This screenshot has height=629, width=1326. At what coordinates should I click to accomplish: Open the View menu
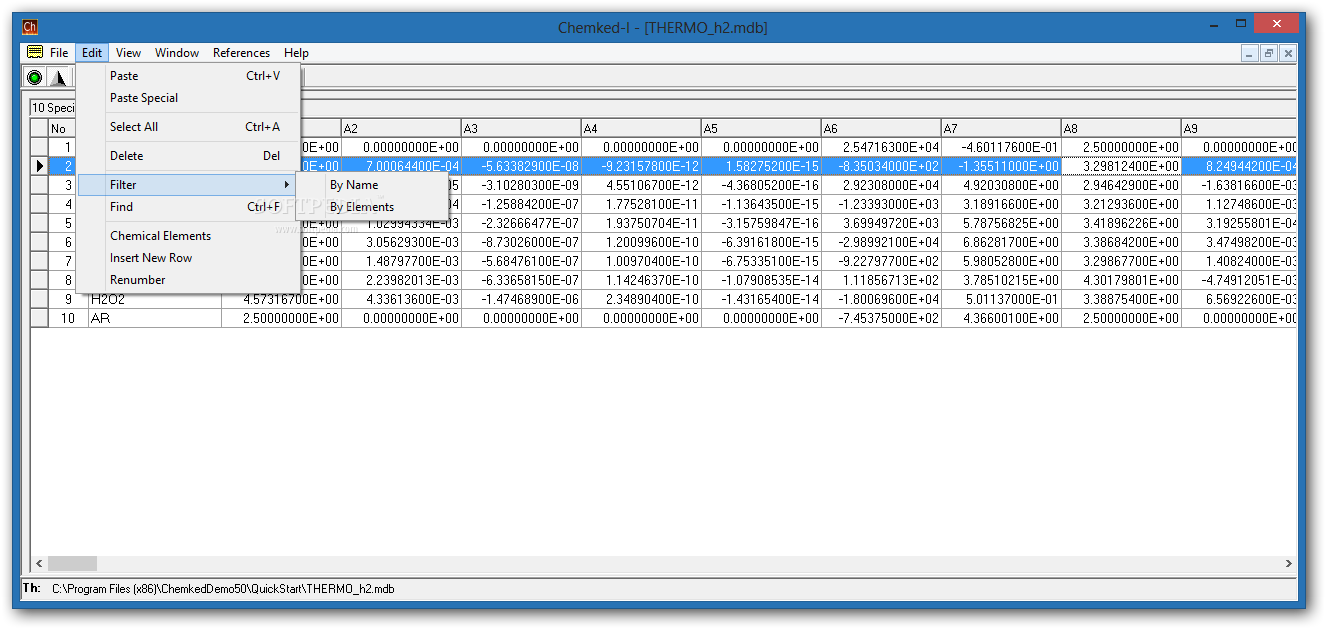[x=128, y=53]
